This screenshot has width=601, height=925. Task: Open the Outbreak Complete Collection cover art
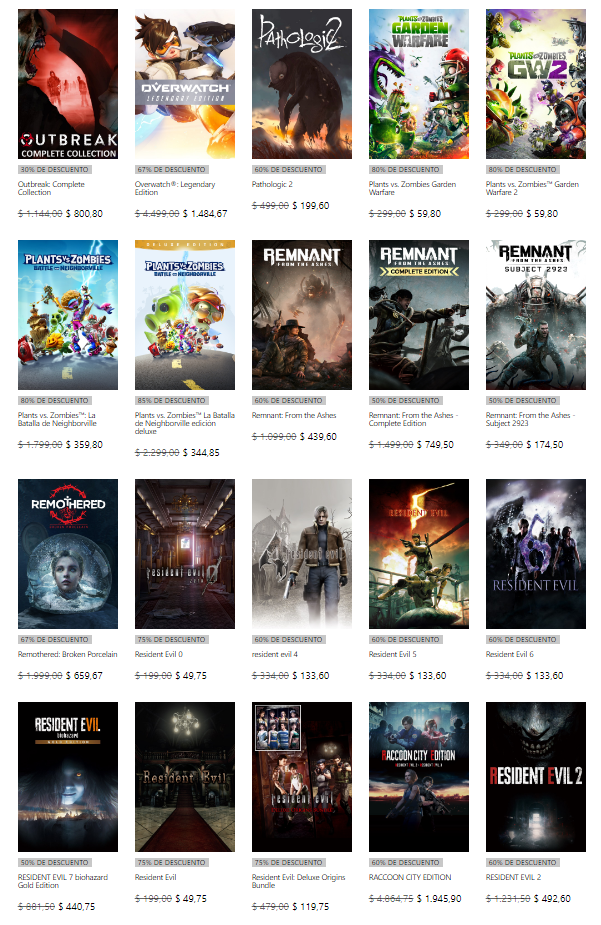coord(68,84)
